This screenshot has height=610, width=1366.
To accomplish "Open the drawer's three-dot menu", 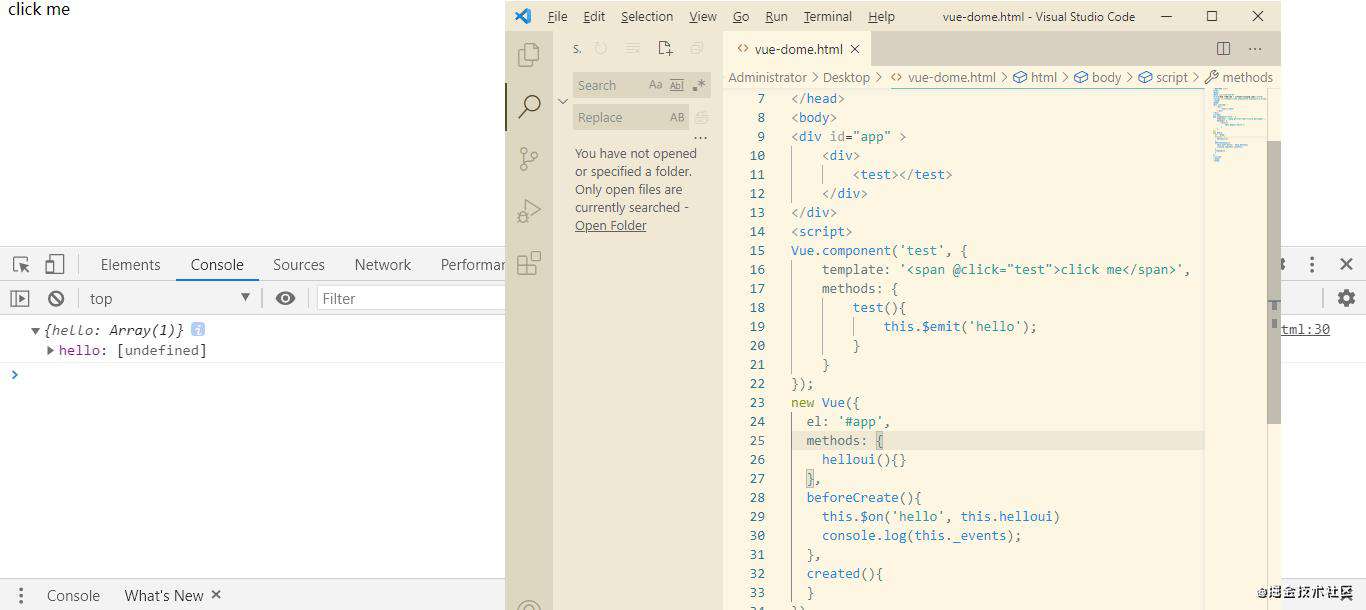I will click(21, 595).
